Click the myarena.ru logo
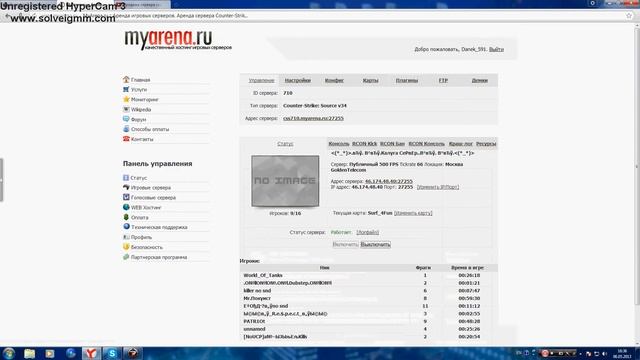This screenshot has width=640, height=360. (x=178, y=40)
